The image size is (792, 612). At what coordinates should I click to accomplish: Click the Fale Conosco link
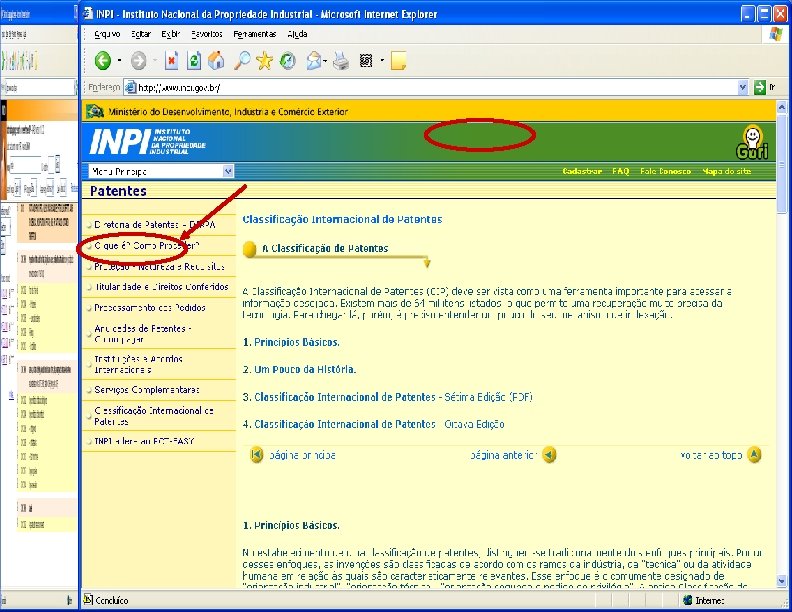[665, 171]
